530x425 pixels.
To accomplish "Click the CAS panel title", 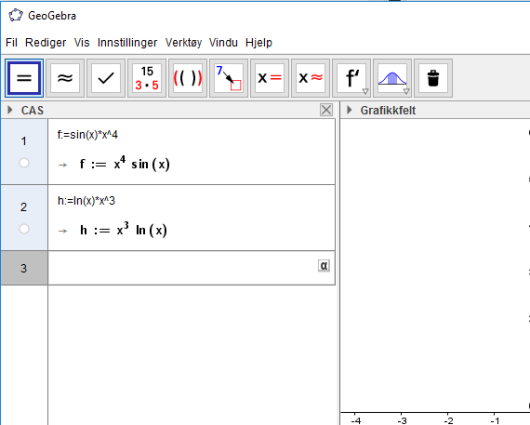I will pos(32,110).
